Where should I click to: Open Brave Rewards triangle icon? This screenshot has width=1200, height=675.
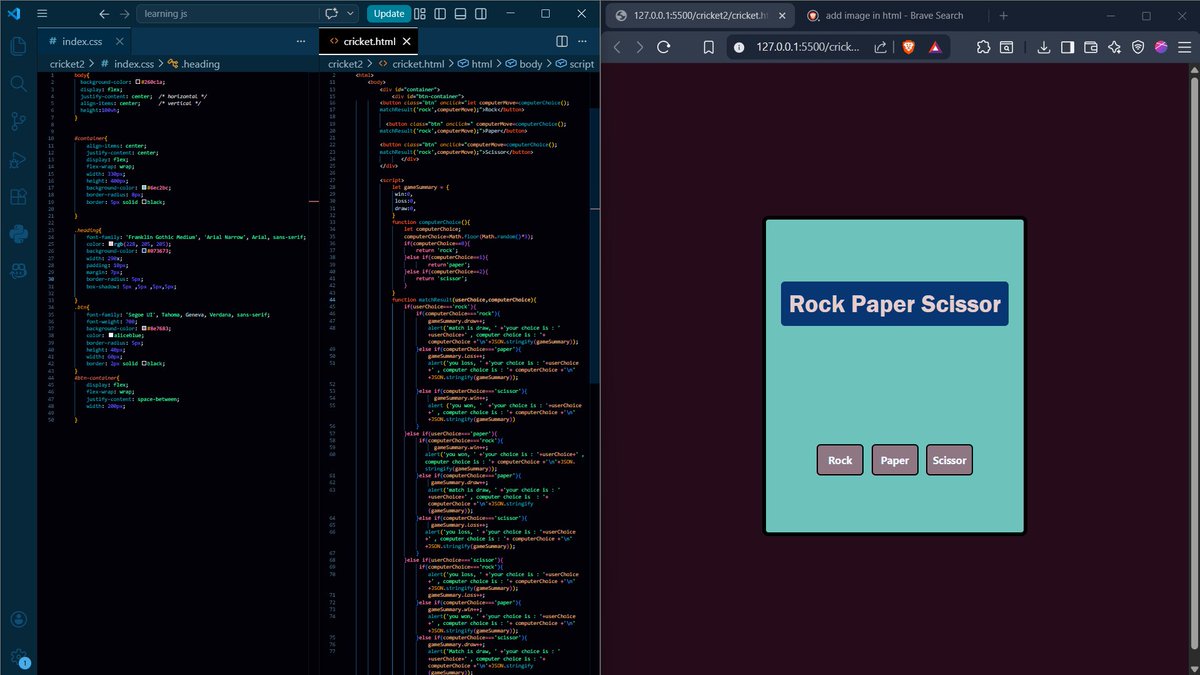coord(935,46)
